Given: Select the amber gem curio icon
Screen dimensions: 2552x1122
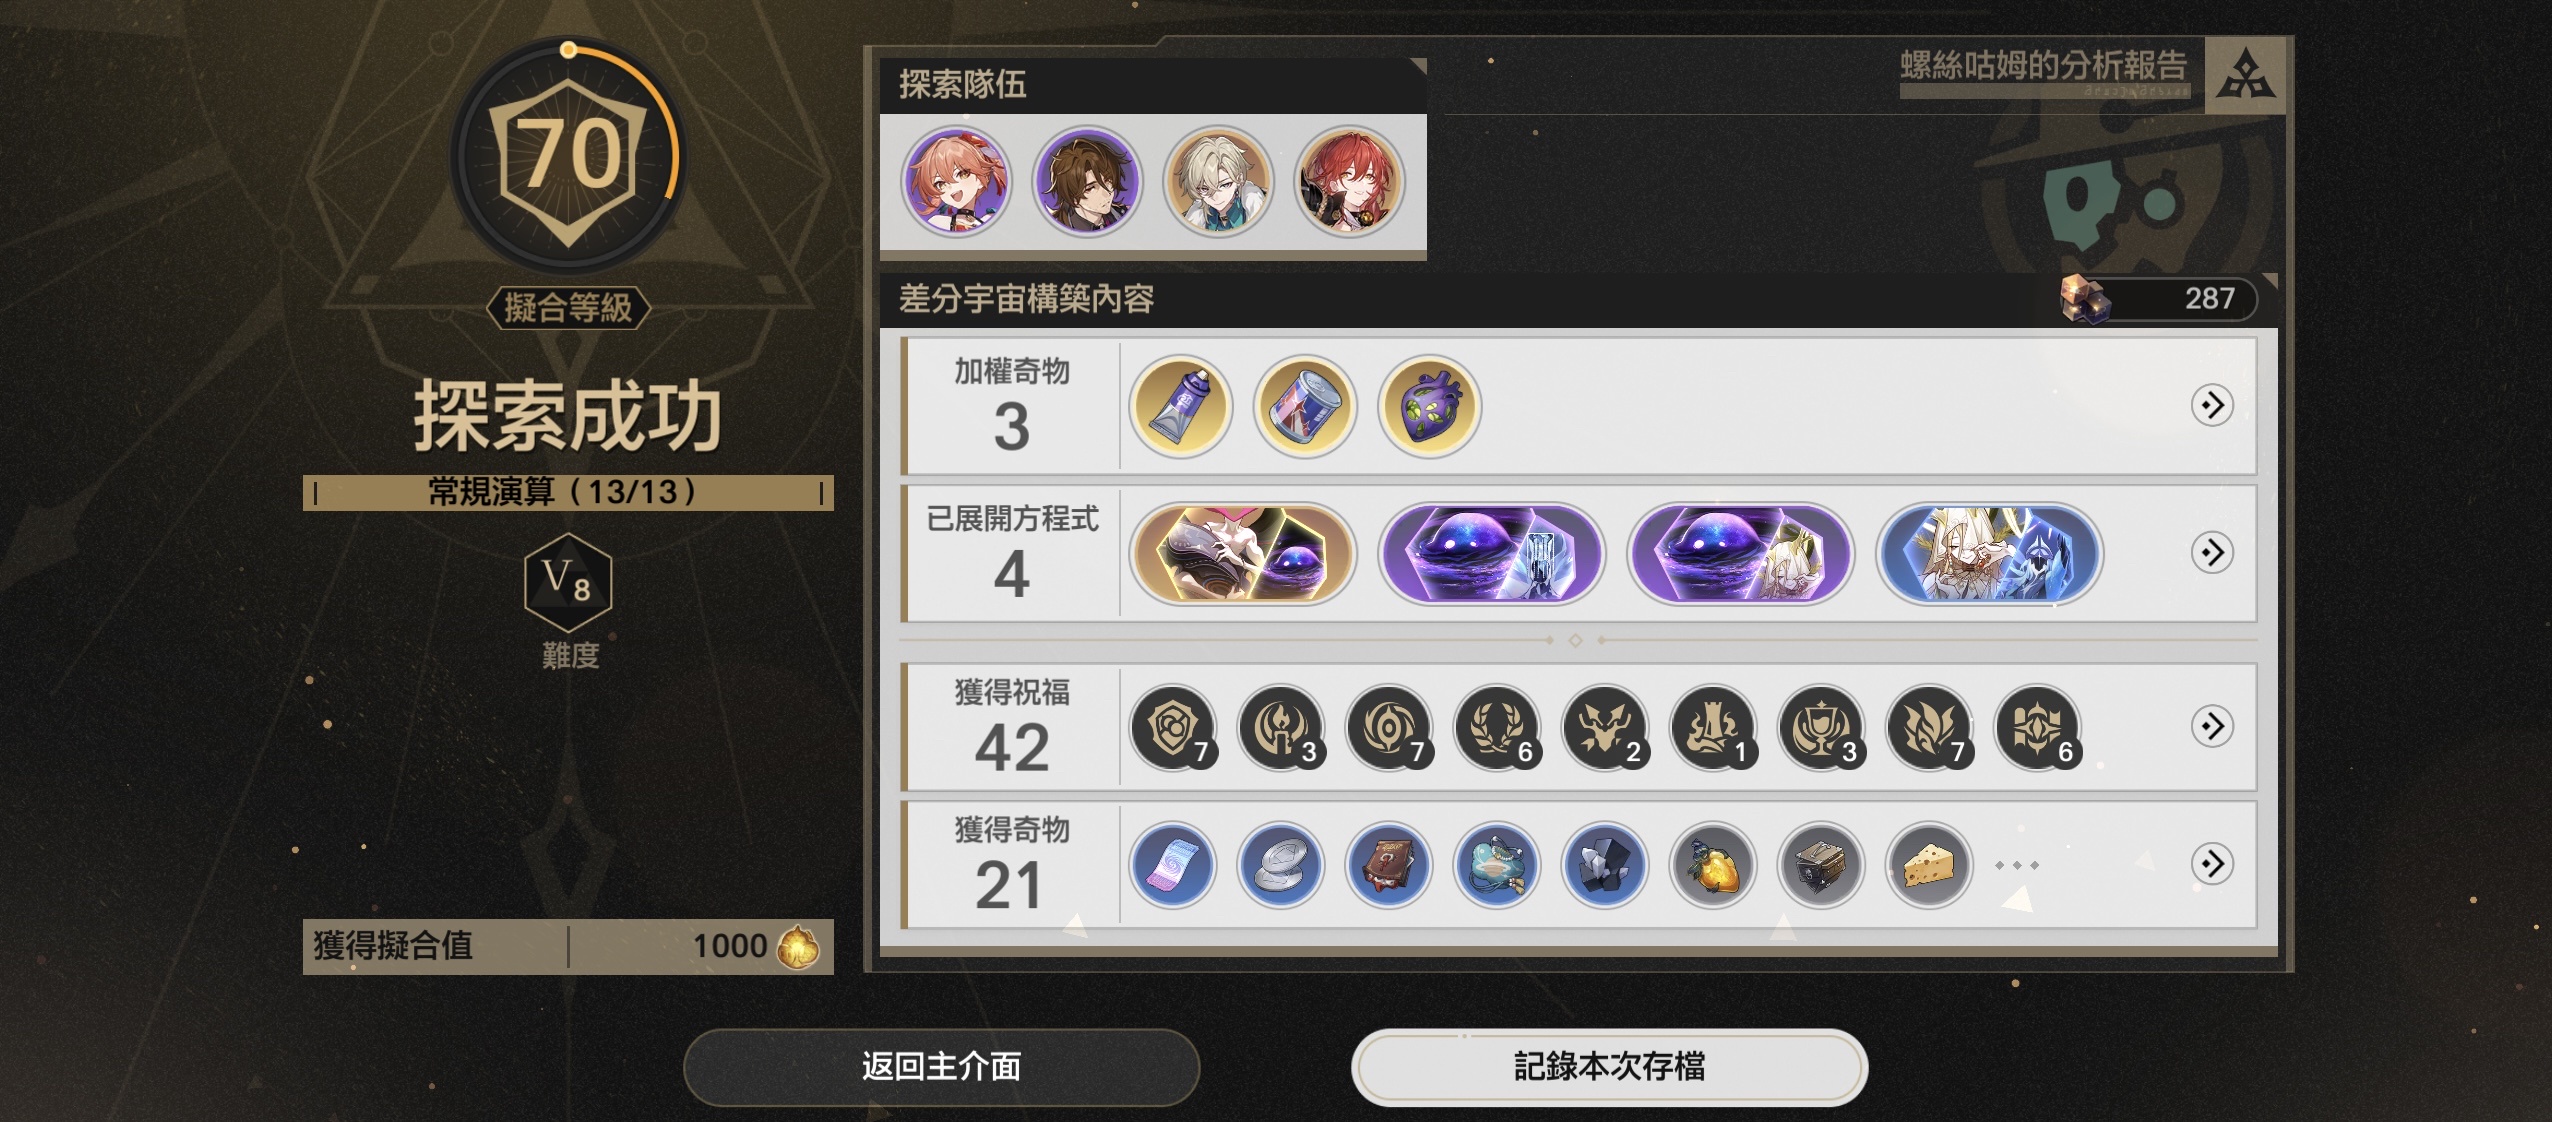Looking at the screenshot, I should [1713, 865].
